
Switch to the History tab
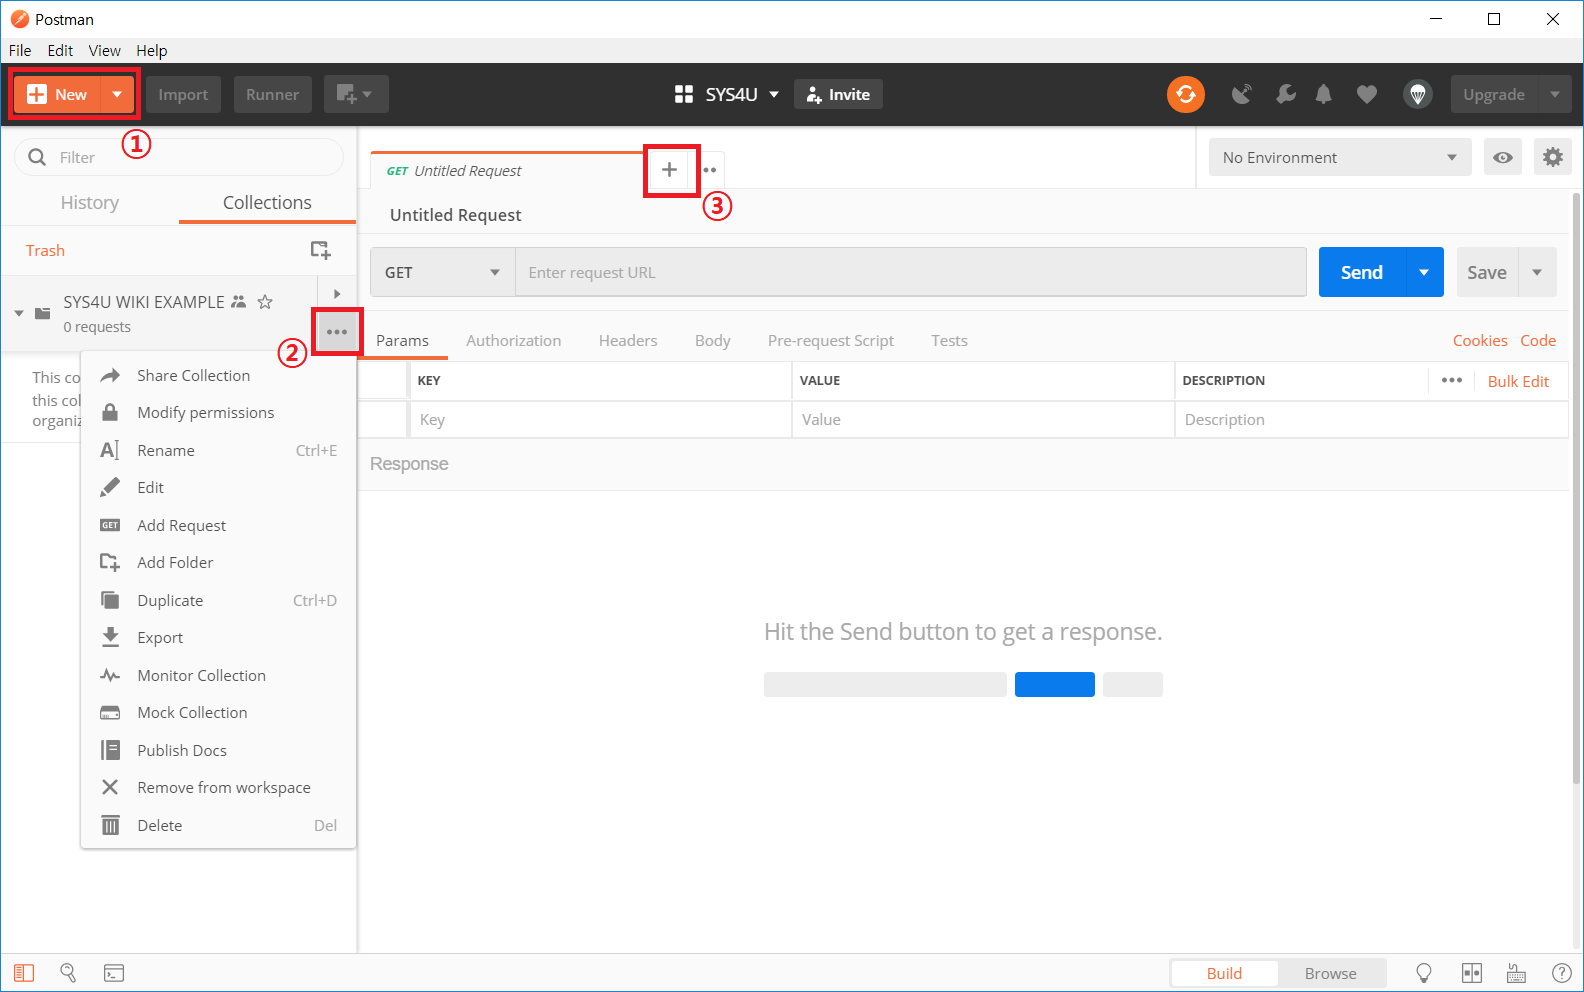point(90,202)
